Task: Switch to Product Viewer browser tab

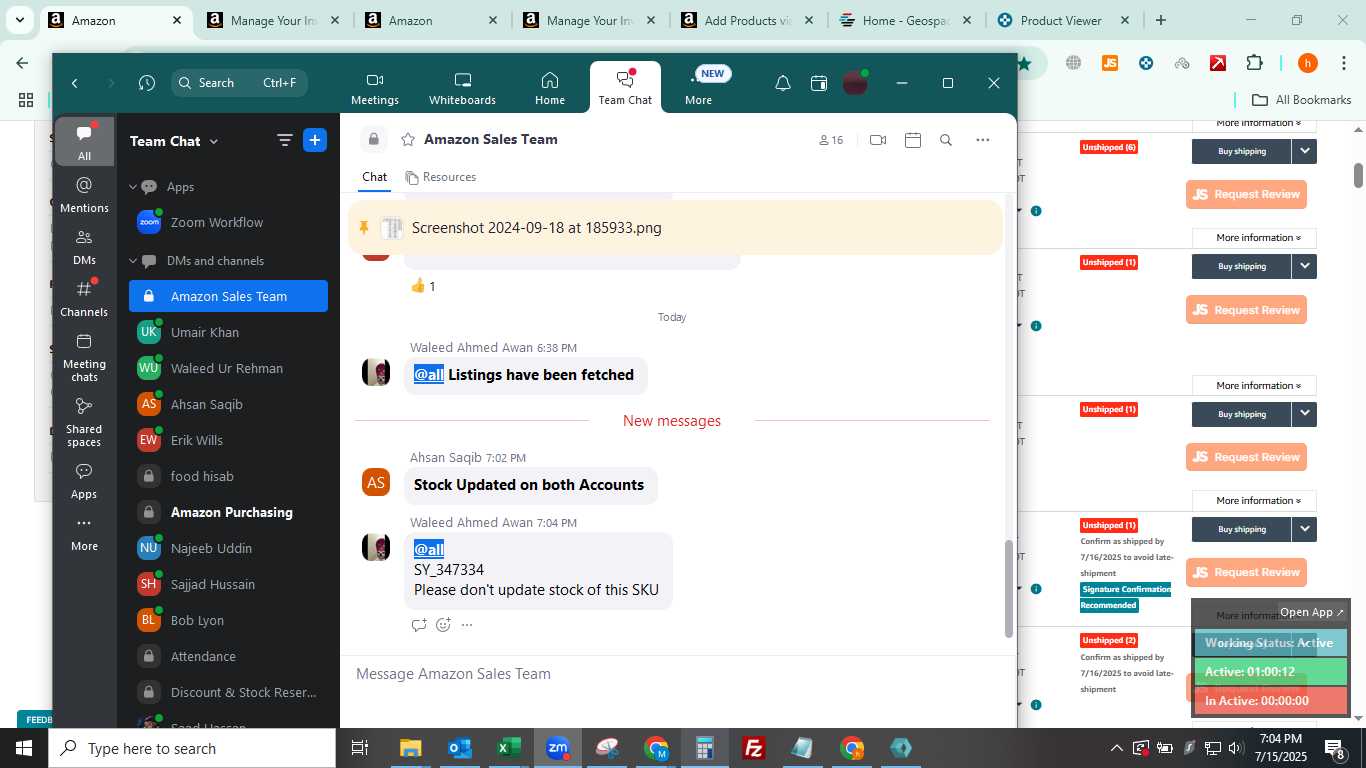Action: 1062,20
